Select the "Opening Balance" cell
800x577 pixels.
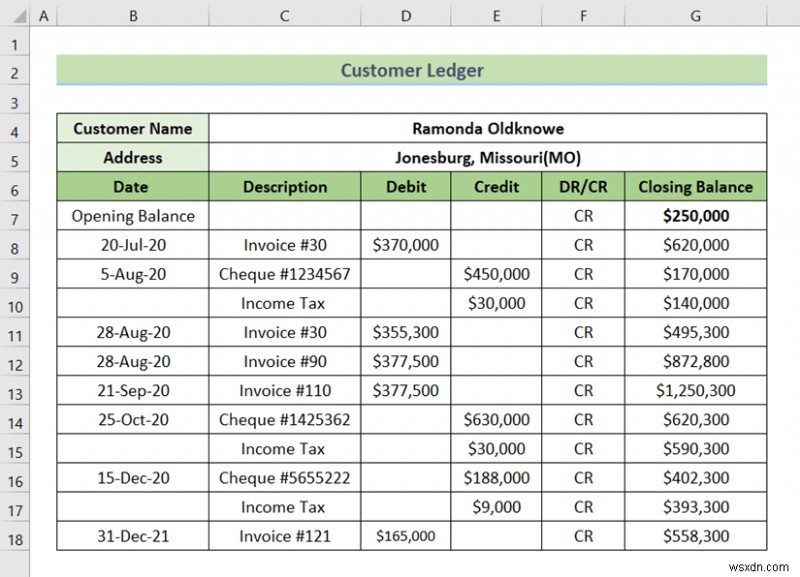(x=132, y=216)
